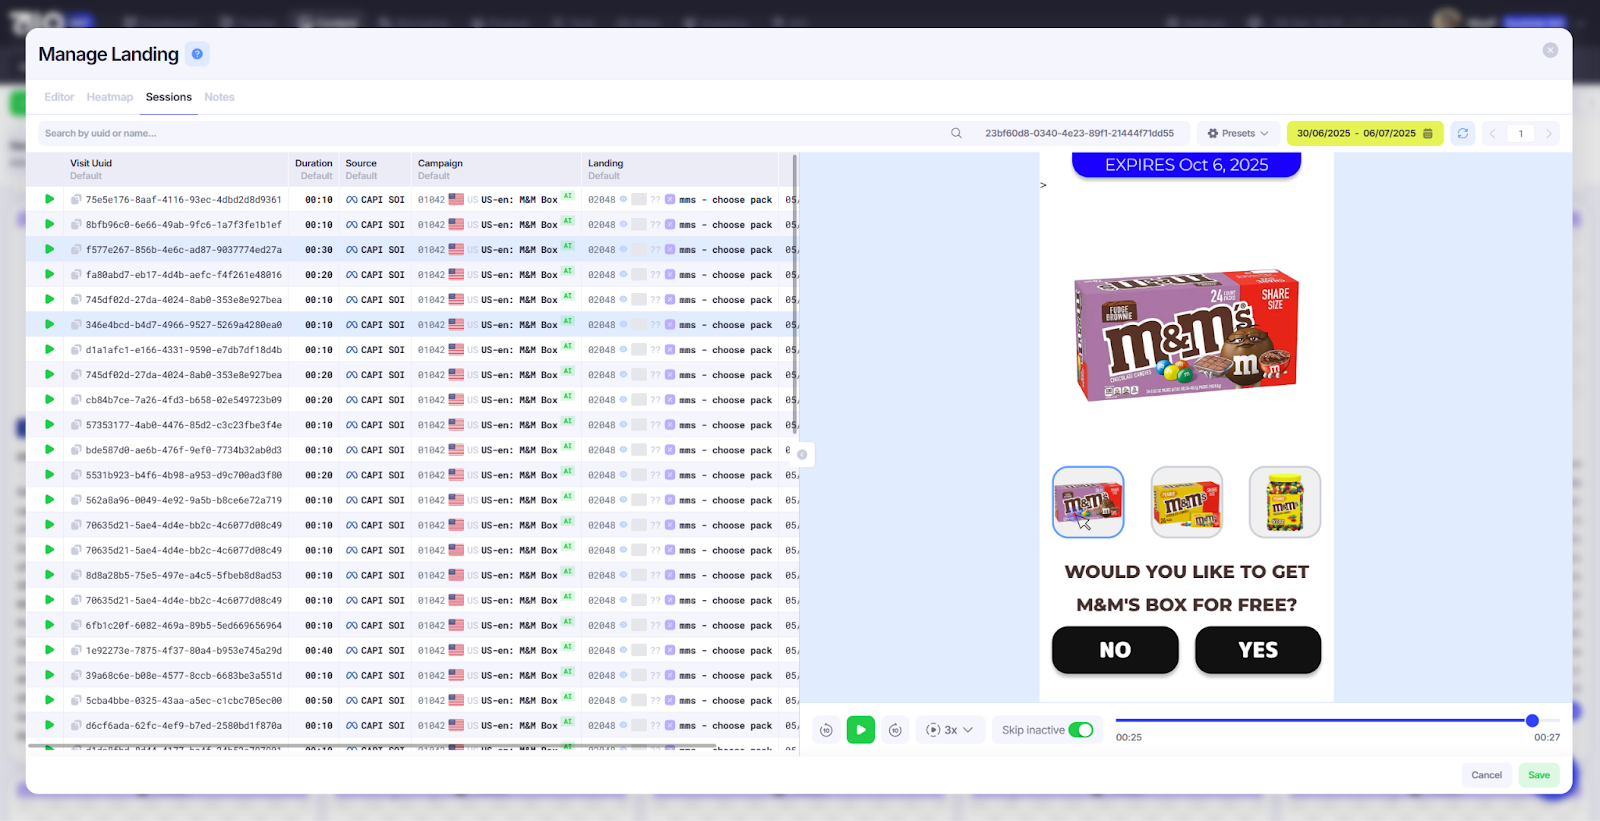Open the 3x playback speed dropdown
The width and height of the screenshot is (1600, 821).
click(950, 730)
